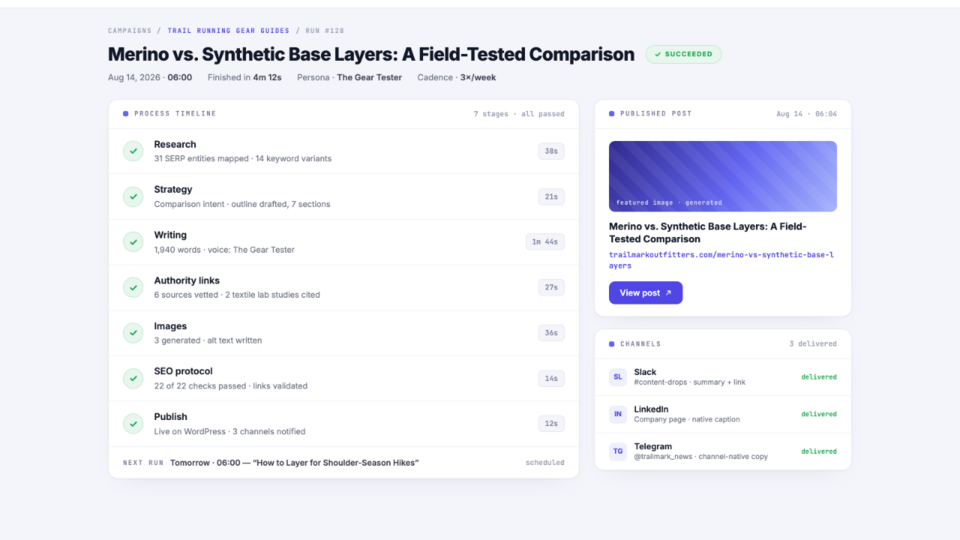Click the Writing stage green check icon
The height and width of the screenshot is (540, 960).
tap(133, 242)
